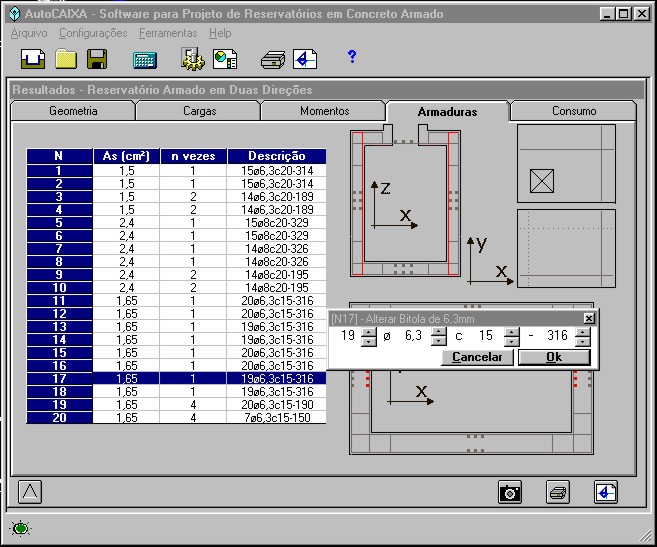Increase diameter 6,3 with up arrow
The image size is (657, 547).
[439, 332]
